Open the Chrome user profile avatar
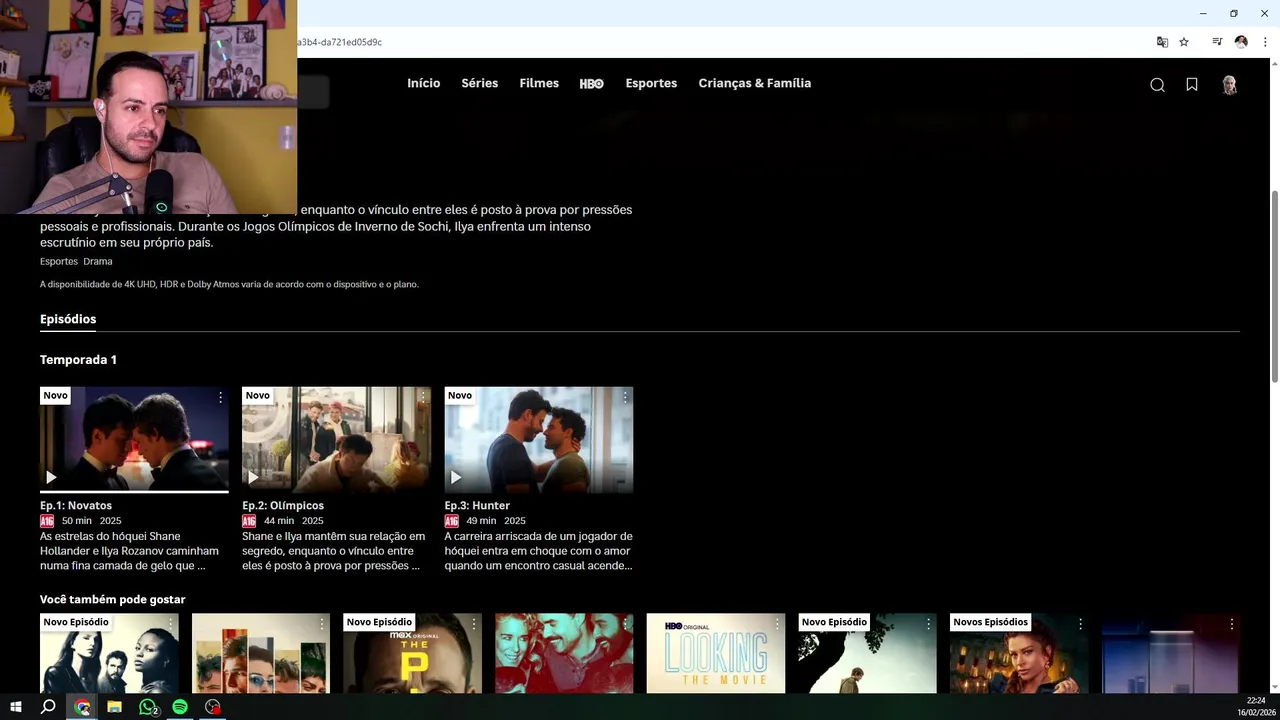The image size is (1280, 720). (x=1241, y=42)
